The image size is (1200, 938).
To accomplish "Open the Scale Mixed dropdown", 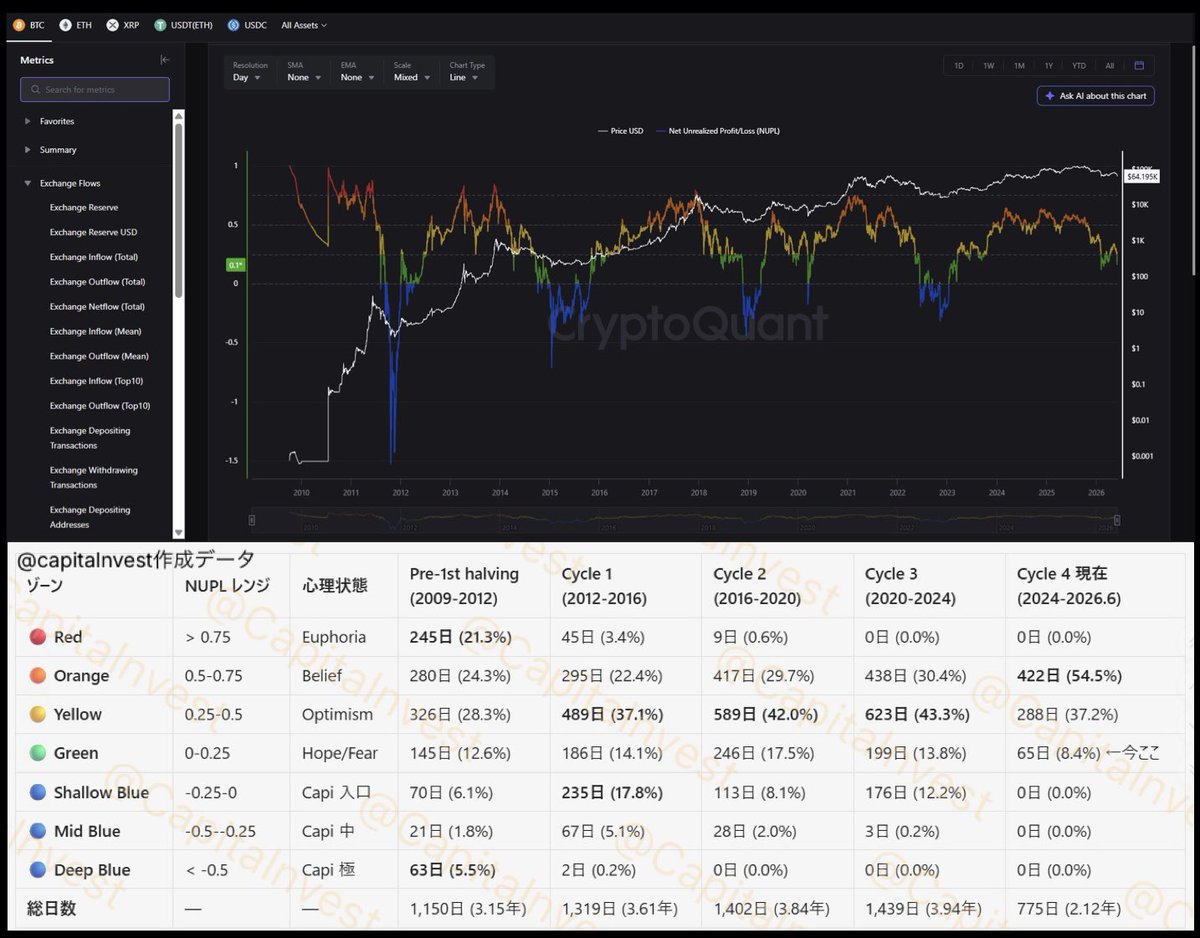I will [x=412, y=72].
